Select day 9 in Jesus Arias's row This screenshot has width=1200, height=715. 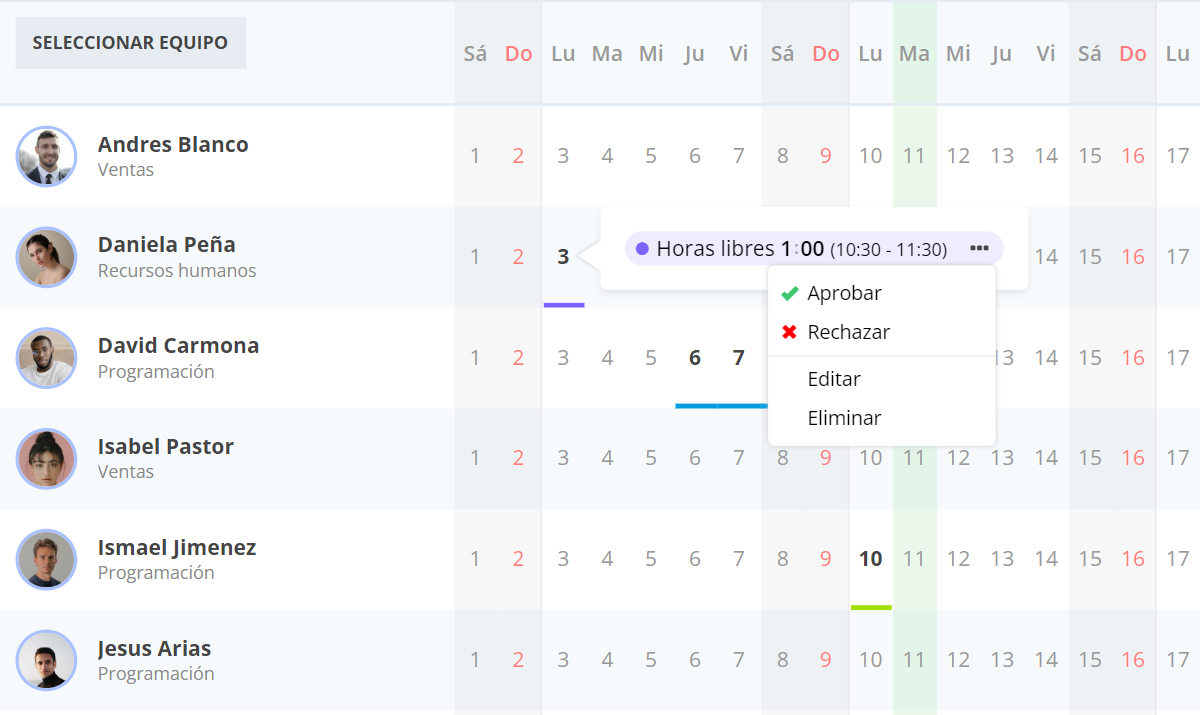tap(825, 660)
